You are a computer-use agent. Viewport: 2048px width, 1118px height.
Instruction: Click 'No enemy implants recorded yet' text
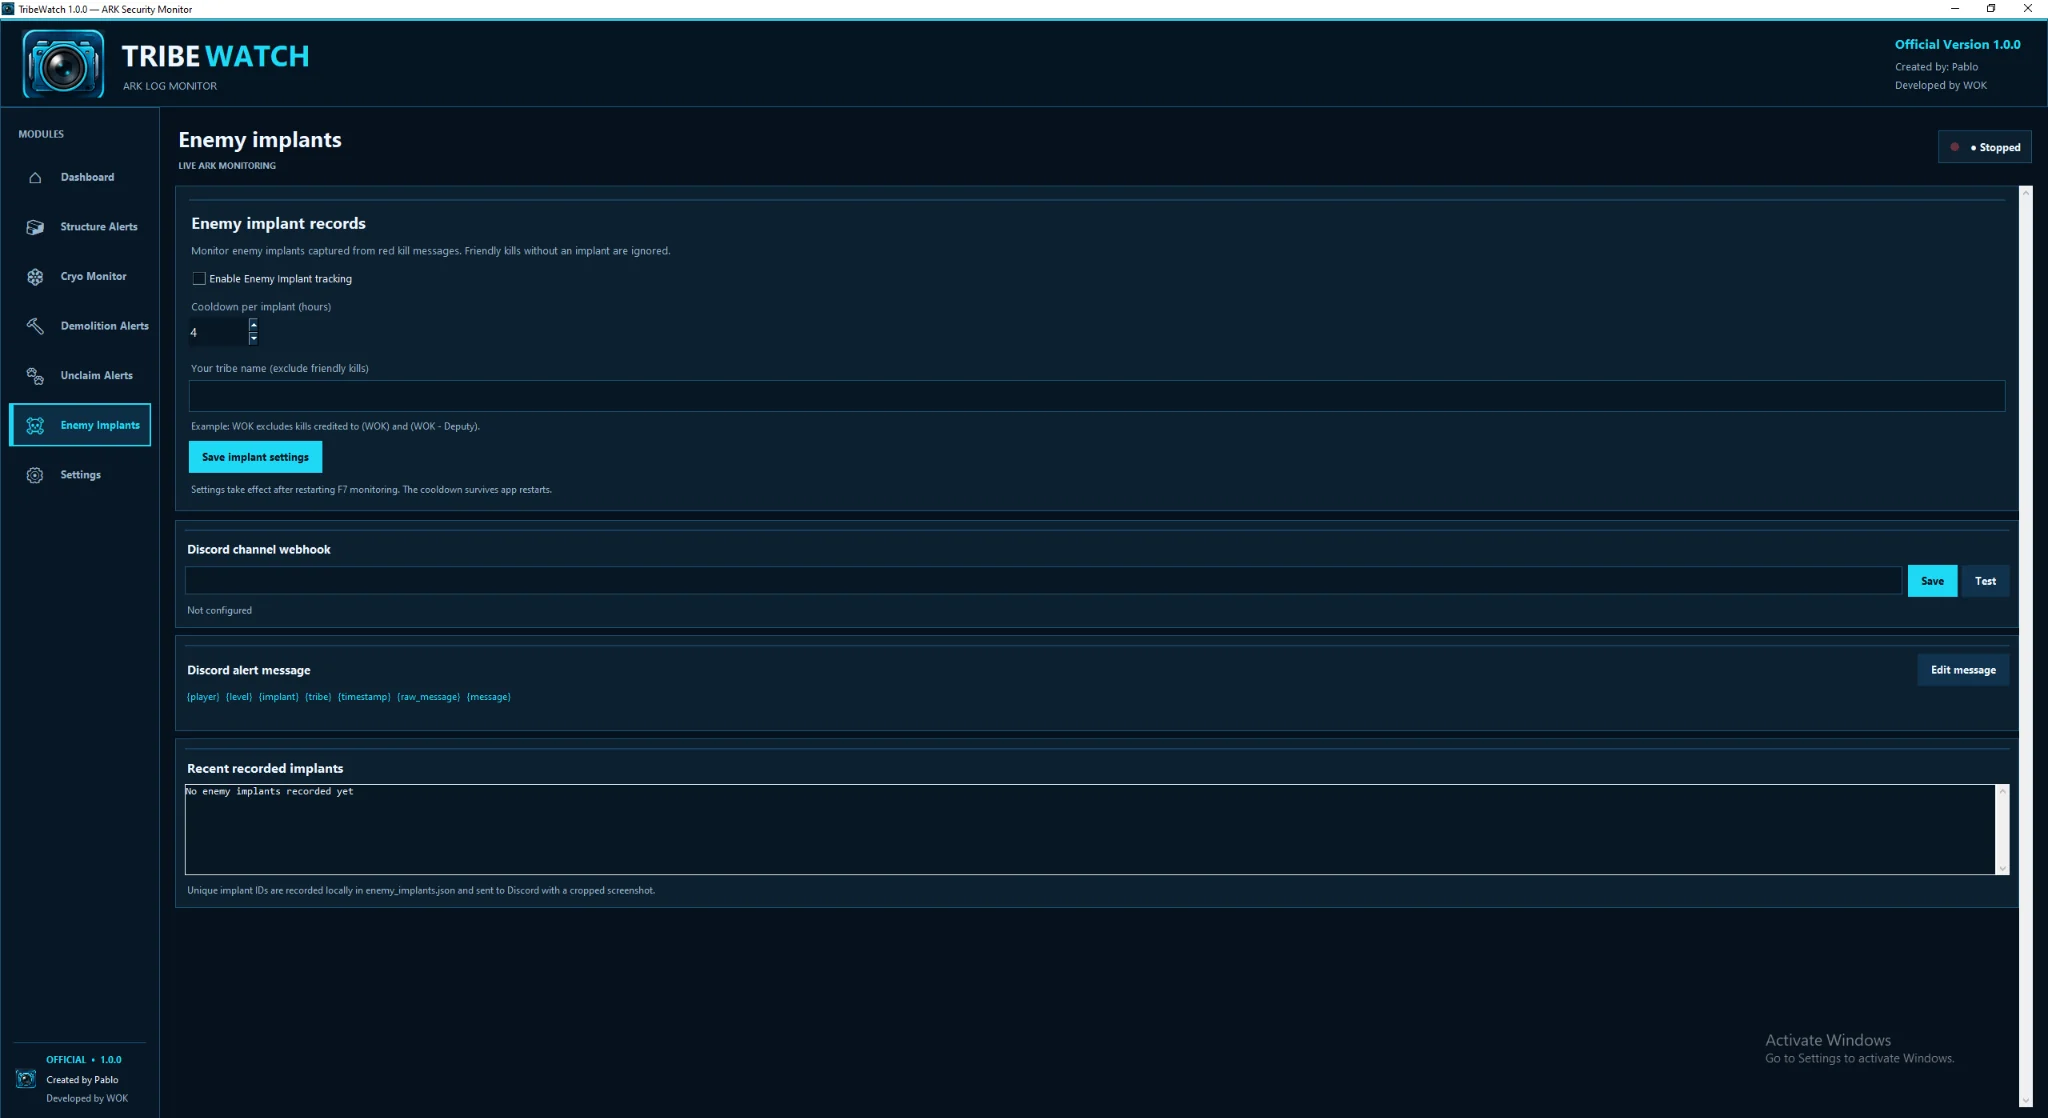pyautogui.click(x=269, y=791)
